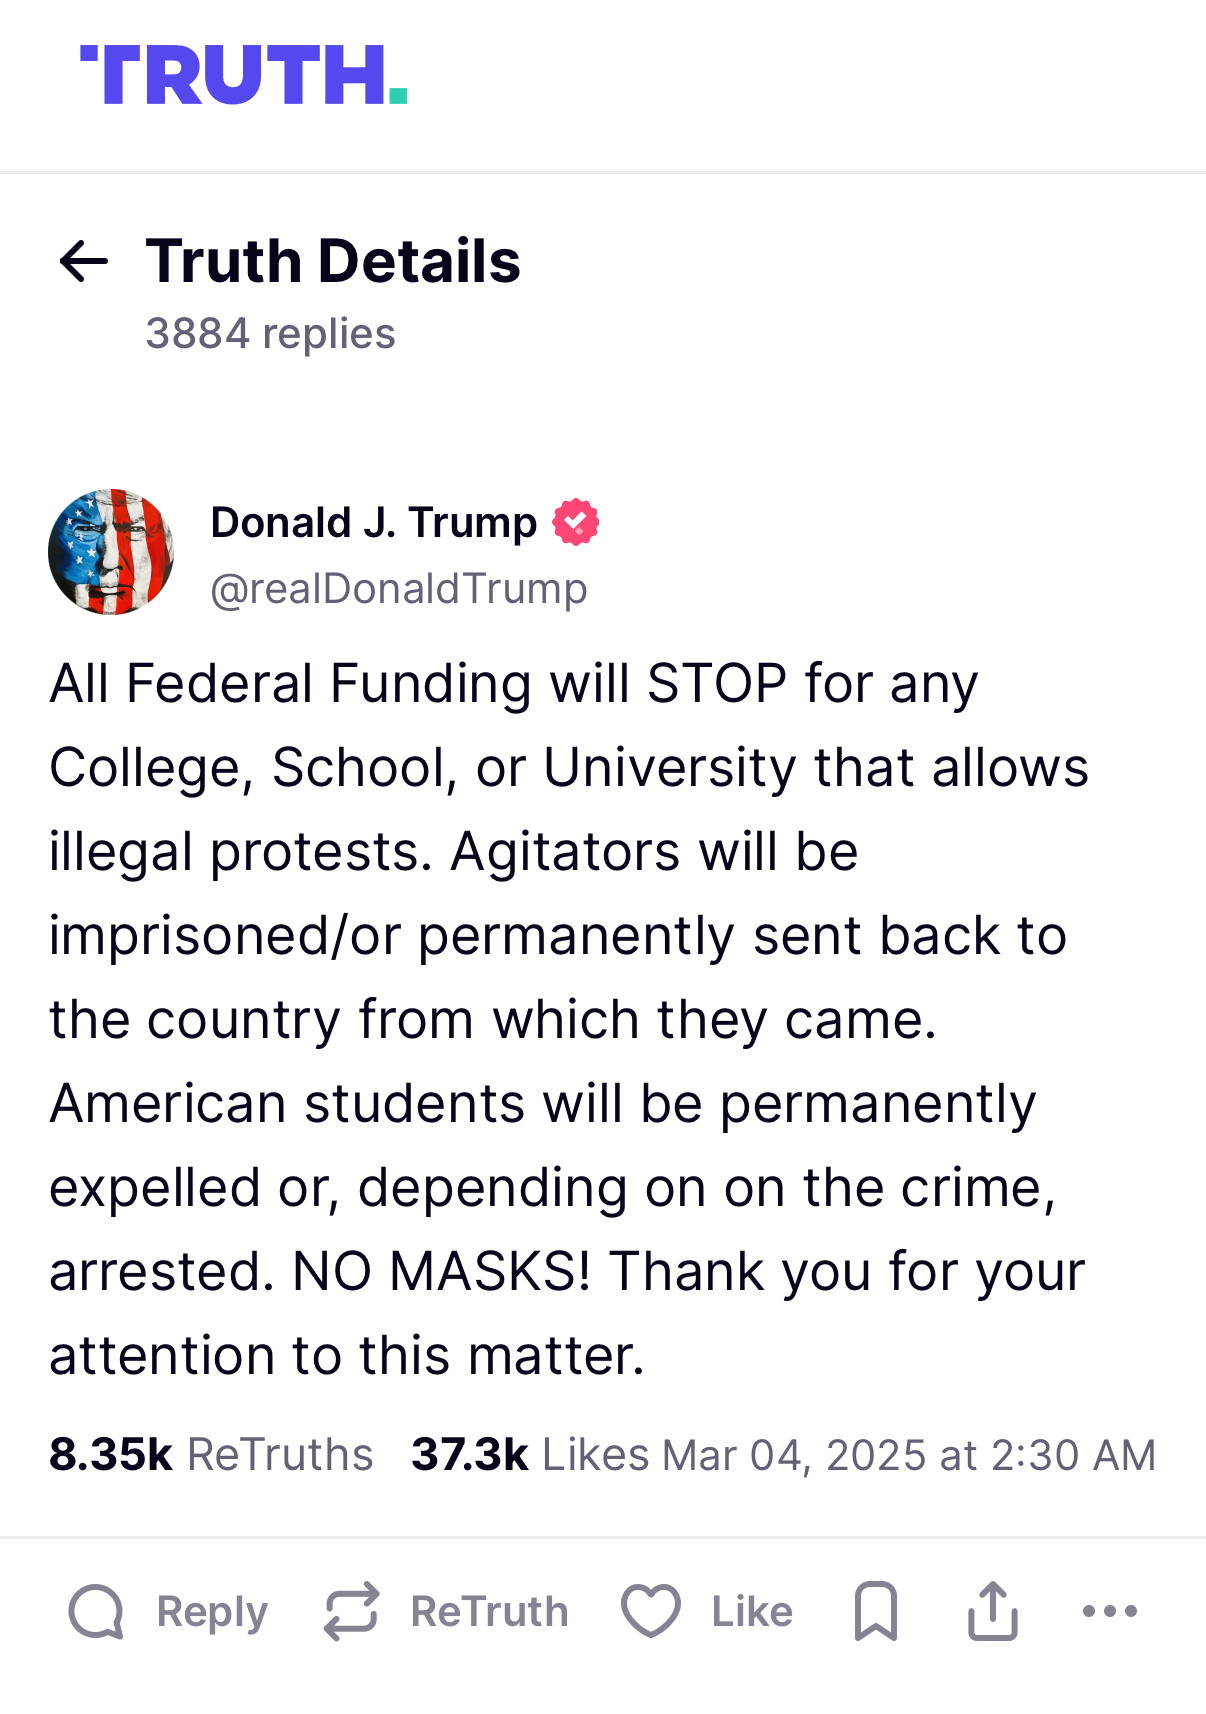View the 37.3k Likes list
This screenshot has width=1206, height=1714.
(x=530, y=1455)
